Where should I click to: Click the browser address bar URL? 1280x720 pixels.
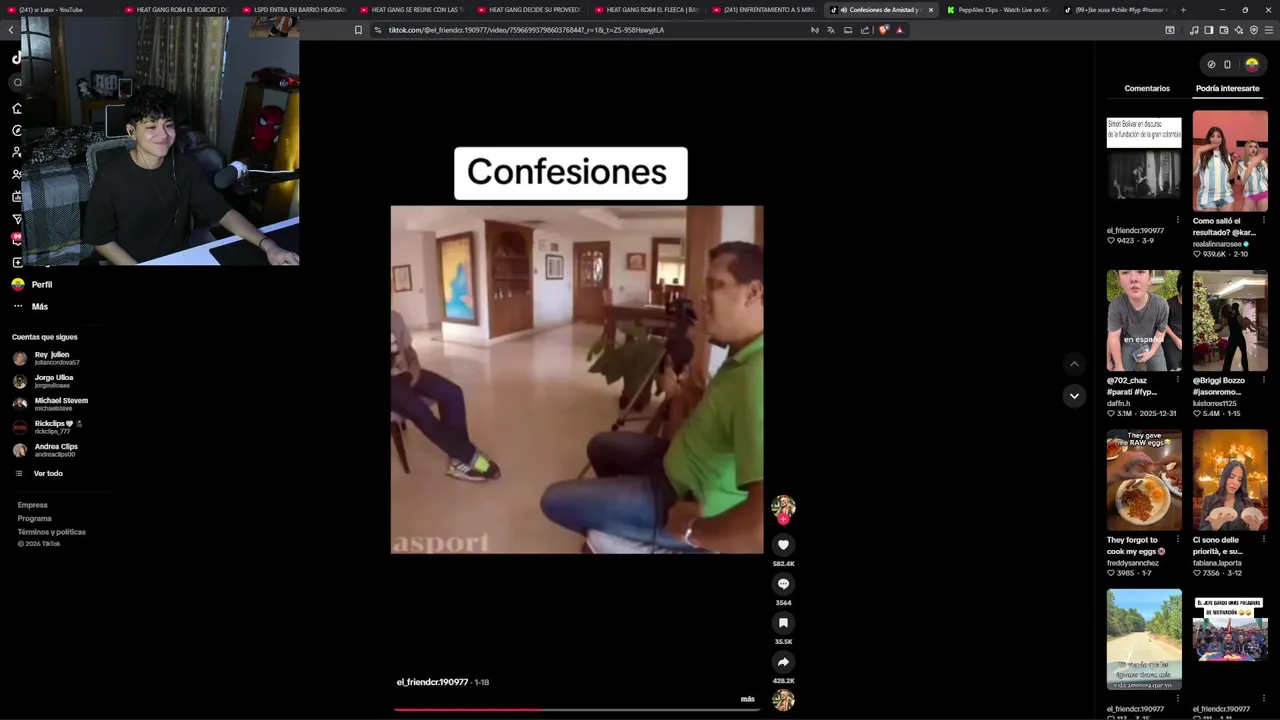pos(526,30)
